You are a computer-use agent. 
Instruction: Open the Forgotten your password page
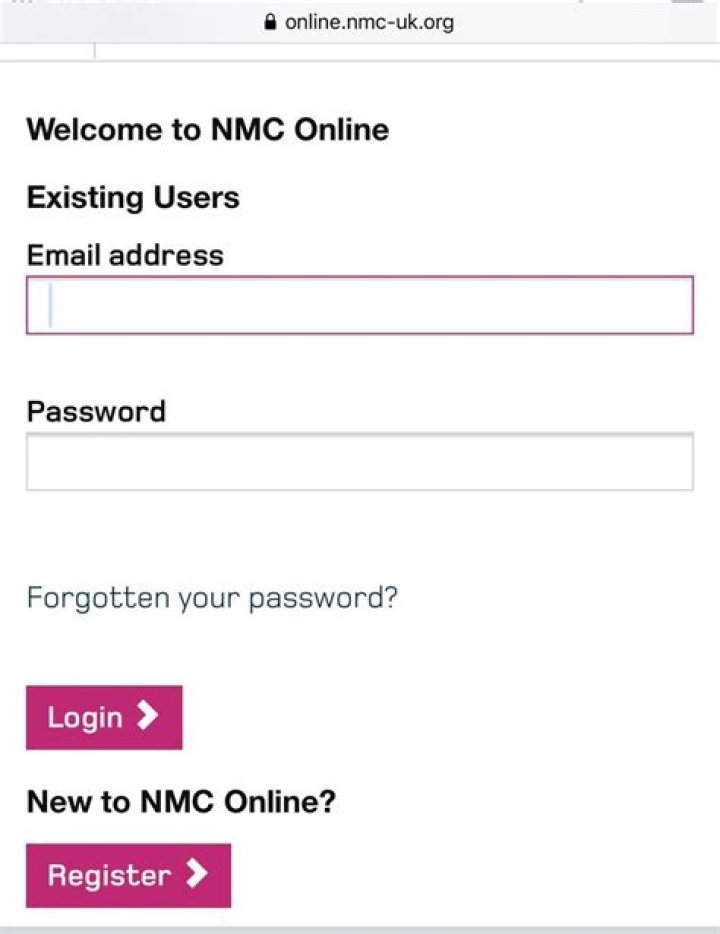(x=212, y=597)
